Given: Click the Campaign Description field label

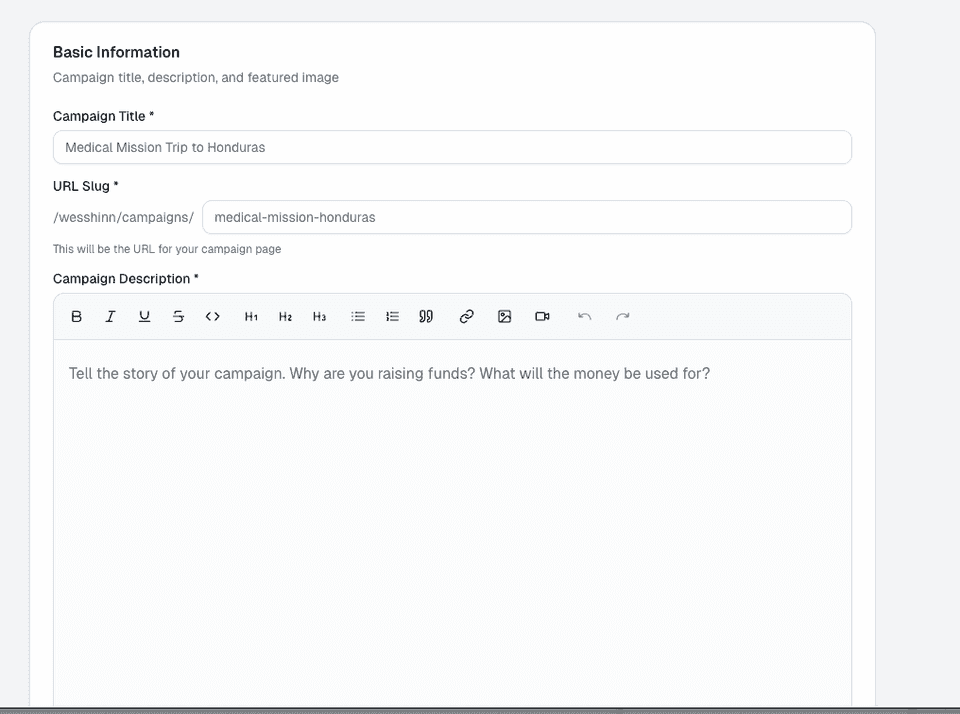Looking at the screenshot, I should [x=125, y=279].
